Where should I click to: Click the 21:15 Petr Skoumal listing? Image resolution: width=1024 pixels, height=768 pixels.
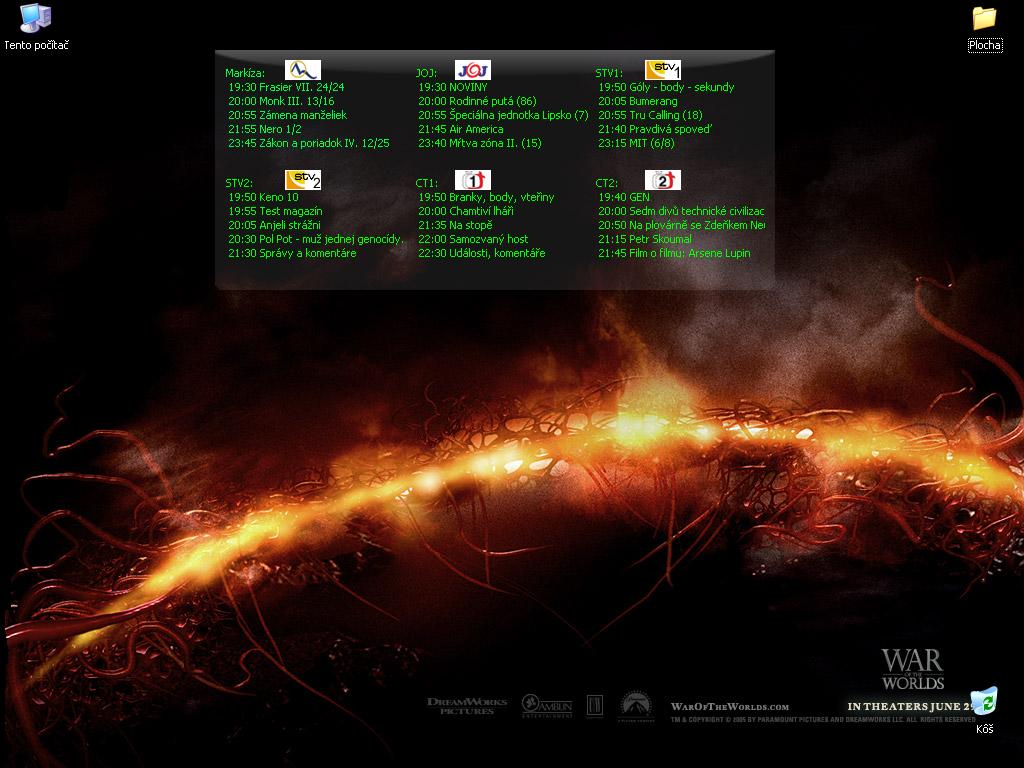(x=645, y=239)
